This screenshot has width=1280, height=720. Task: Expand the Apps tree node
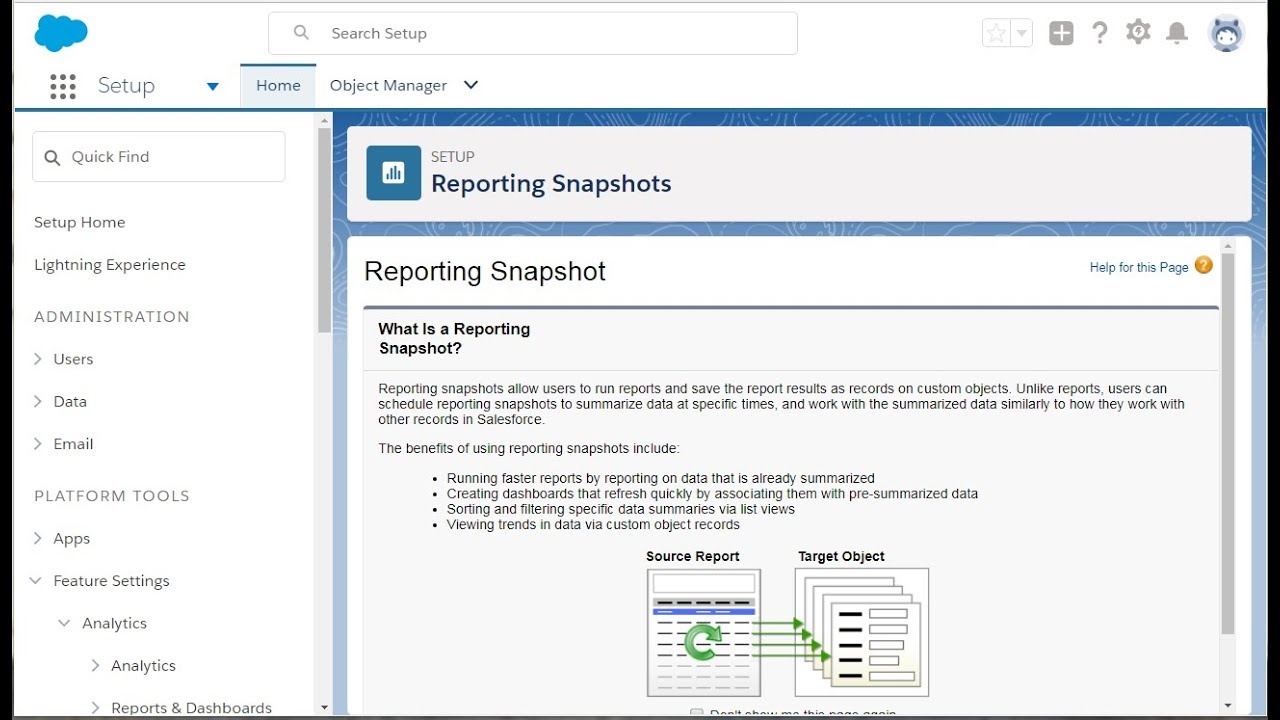(x=38, y=538)
